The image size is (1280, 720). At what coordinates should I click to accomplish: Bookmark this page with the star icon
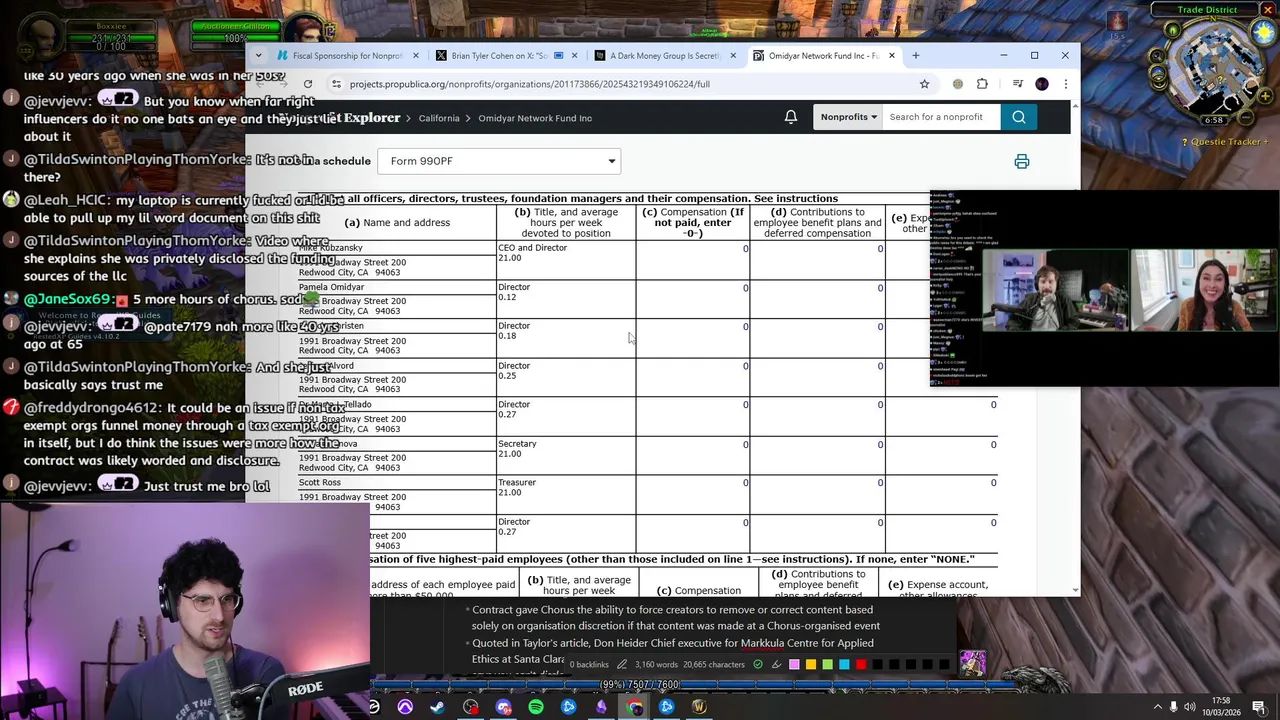pos(924,84)
